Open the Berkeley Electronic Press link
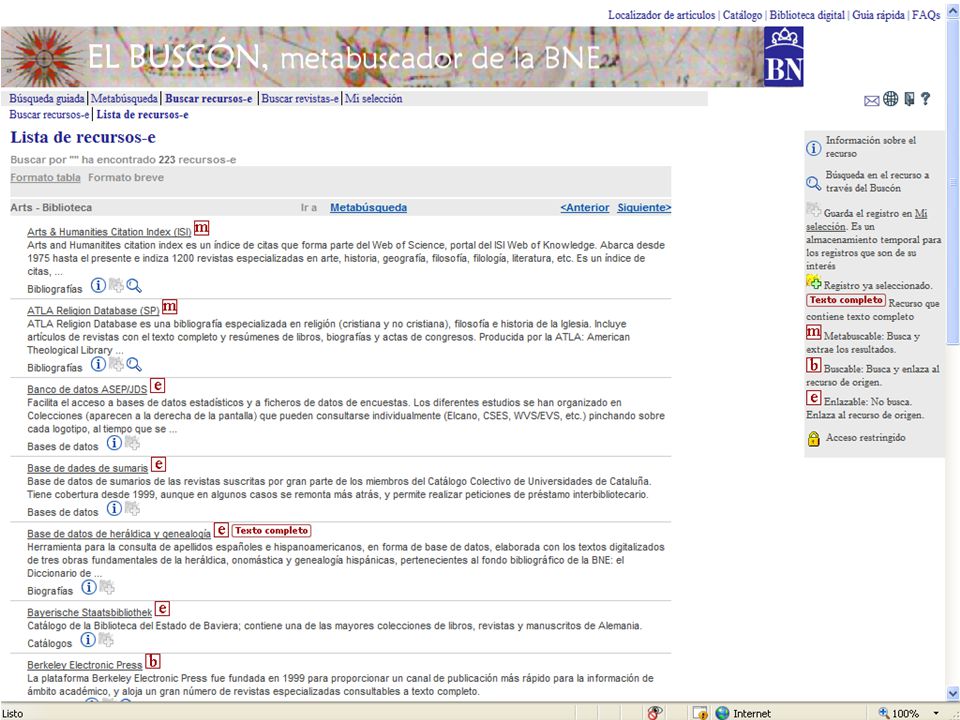This screenshot has height=720, width=960. pyautogui.click(x=84, y=665)
